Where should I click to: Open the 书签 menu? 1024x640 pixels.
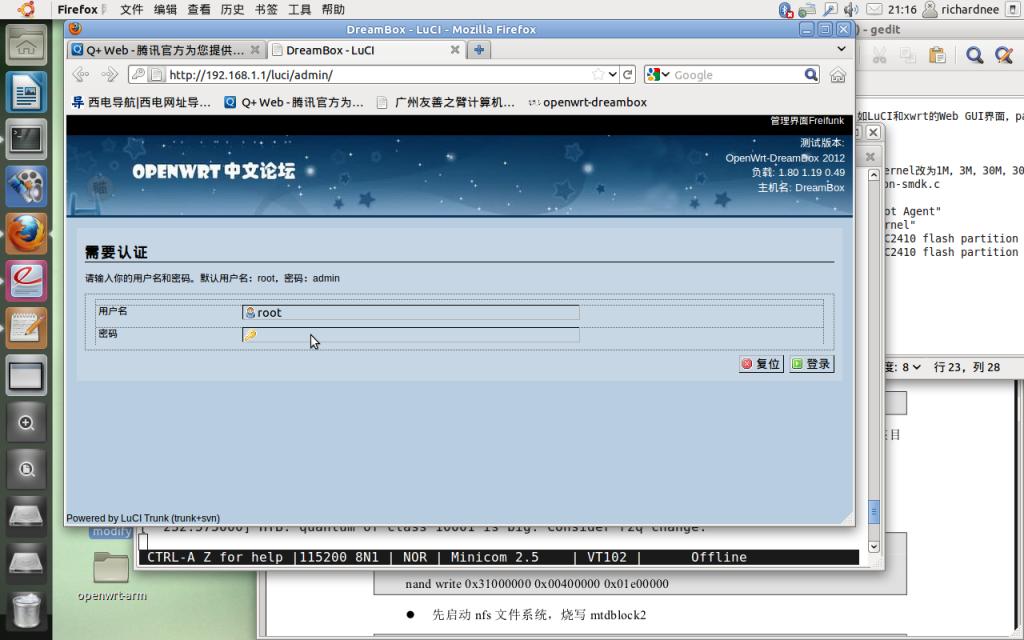tap(266, 9)
